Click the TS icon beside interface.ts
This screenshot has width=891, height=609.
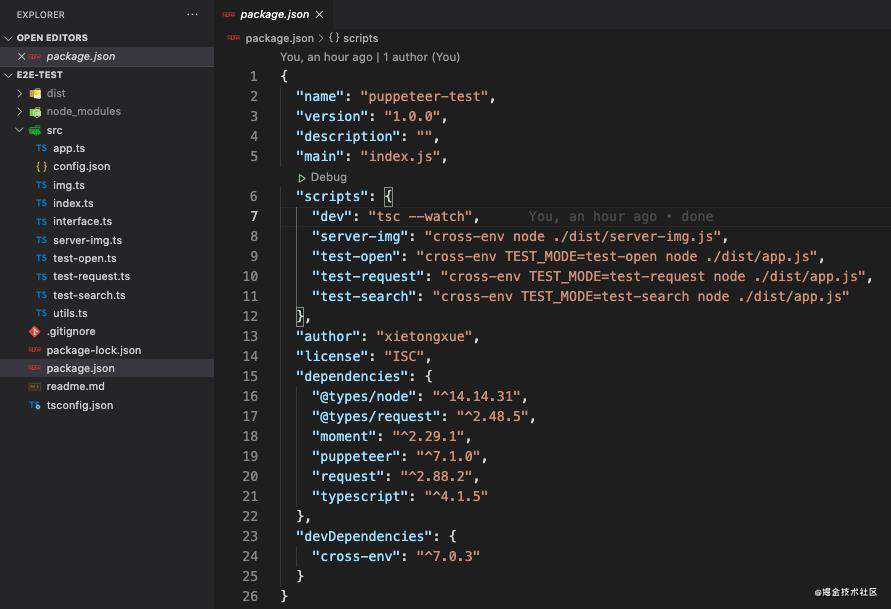click(41, 222)
